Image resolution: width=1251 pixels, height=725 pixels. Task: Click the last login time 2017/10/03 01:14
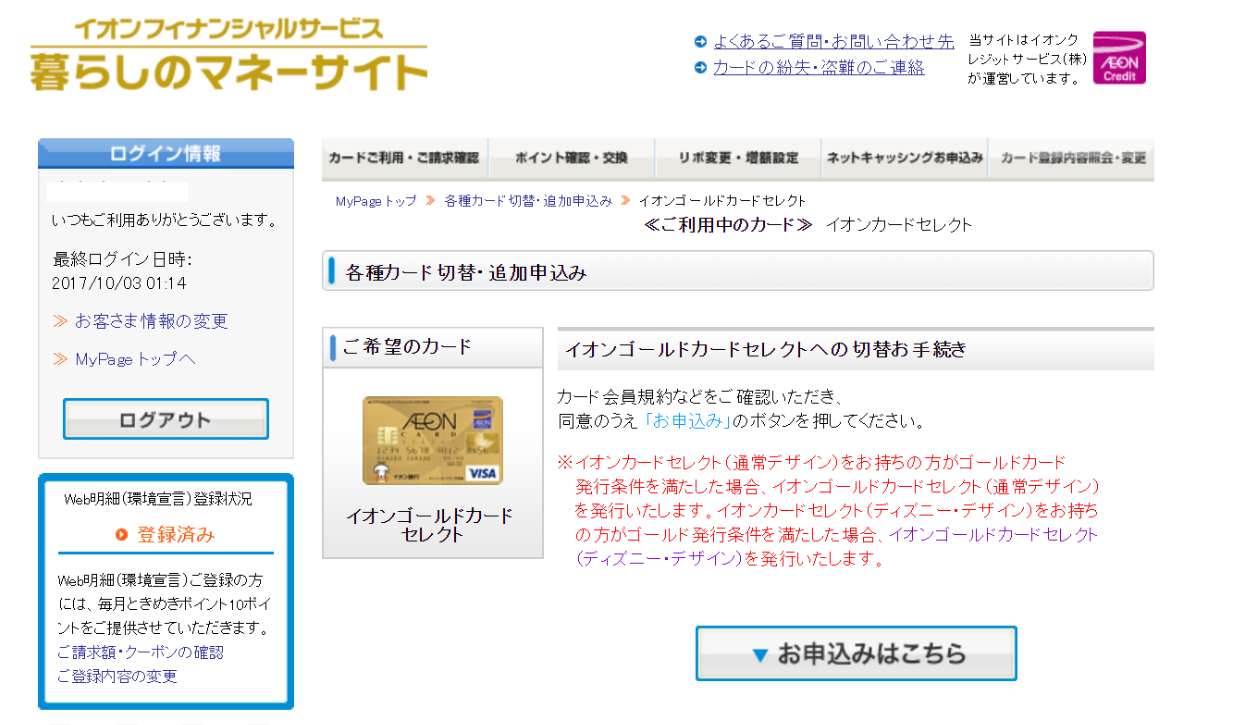119,283
